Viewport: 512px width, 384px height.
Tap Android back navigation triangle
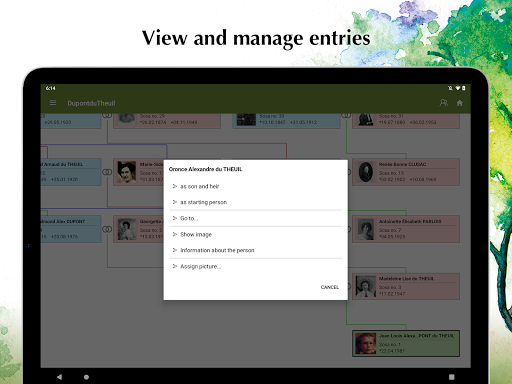click(x=59, y=377)
